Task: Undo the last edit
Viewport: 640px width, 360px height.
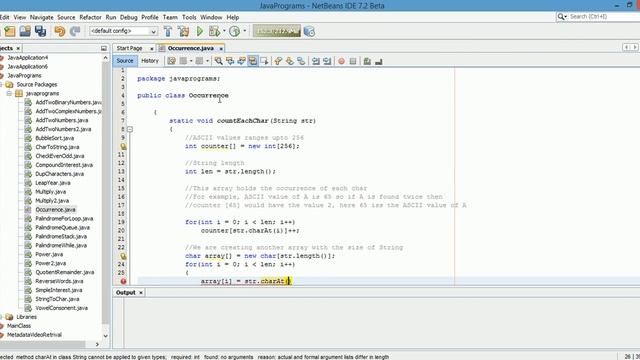Action: pos(60,31)
